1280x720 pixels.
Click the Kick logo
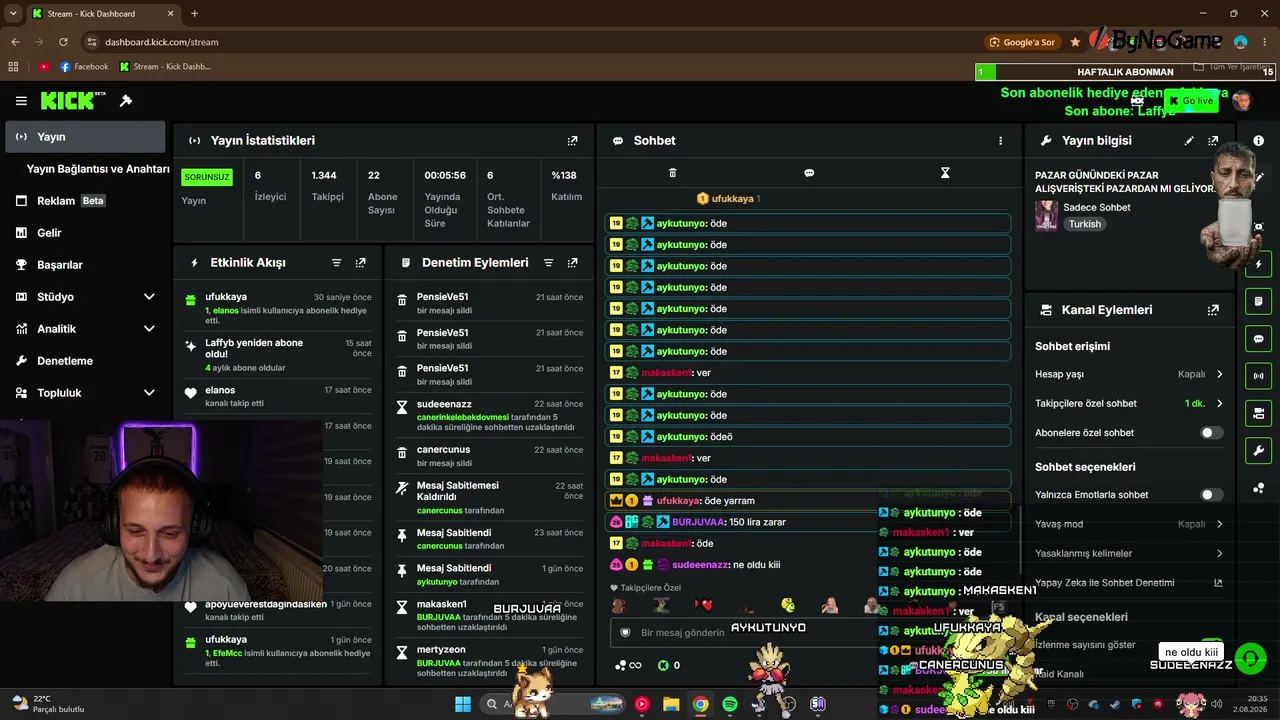point(73,101)
